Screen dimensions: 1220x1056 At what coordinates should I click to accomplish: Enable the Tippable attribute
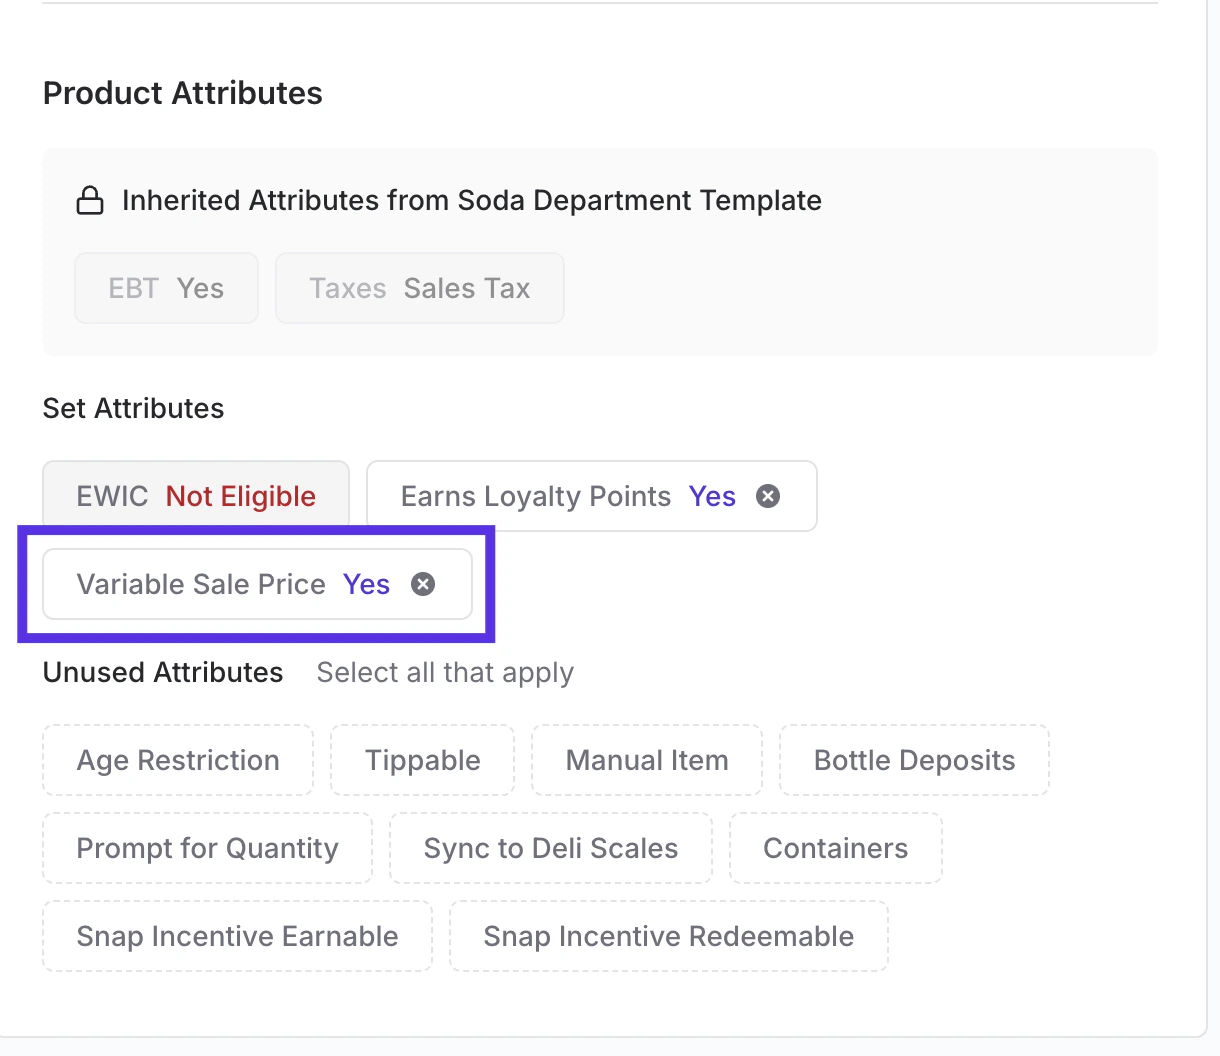click(x=422, y=760)
